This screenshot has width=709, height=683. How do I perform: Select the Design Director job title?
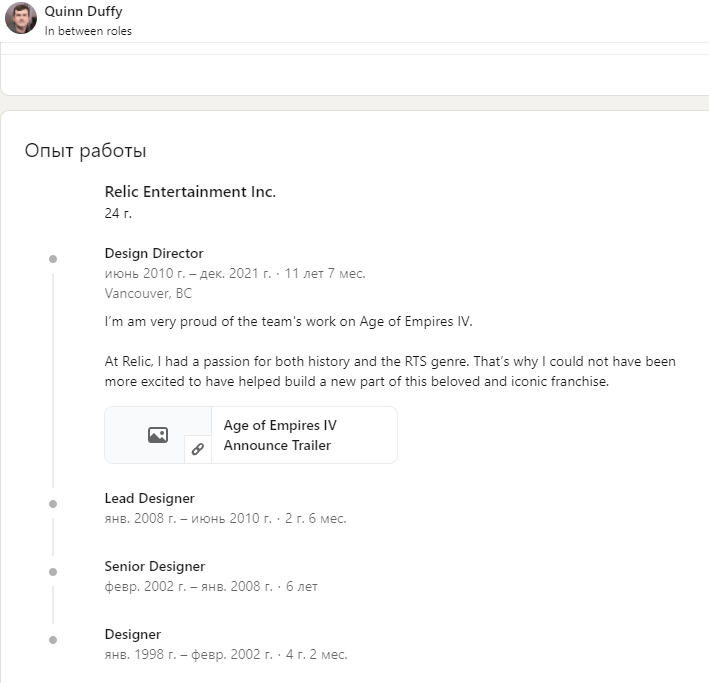pos(154,253)
